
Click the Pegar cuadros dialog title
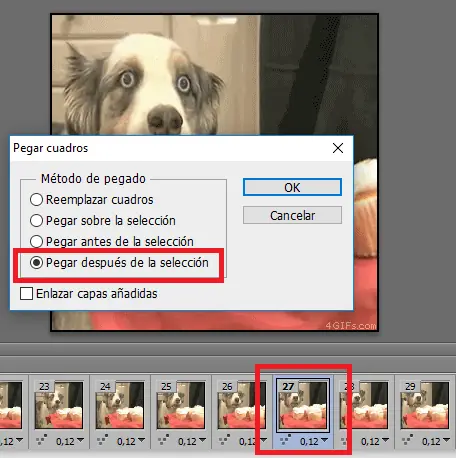(x=51, y=148)
